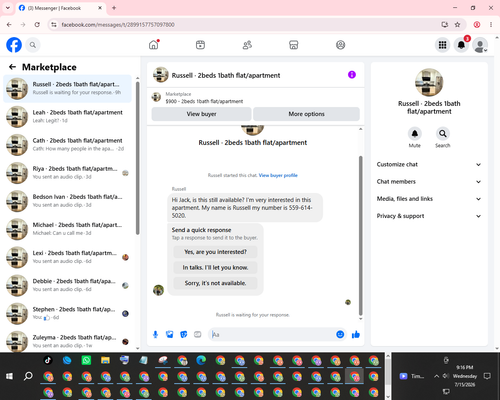500x400 pixels.
Task: Open the purple conversation information icon
Action: (x=352, y=75)
